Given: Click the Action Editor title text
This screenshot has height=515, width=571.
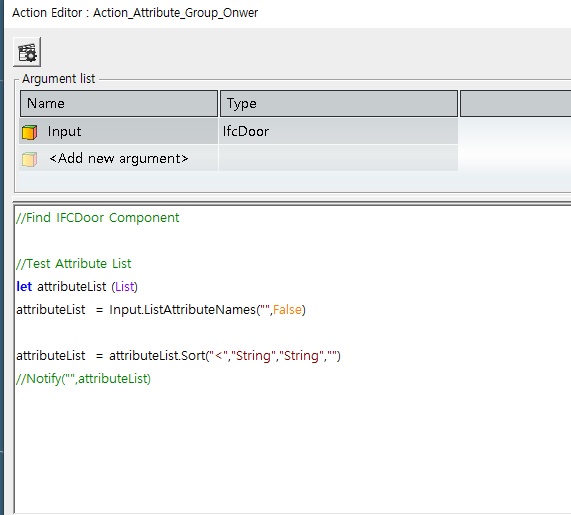Looking at the screenshot, I should click(135, 13).
